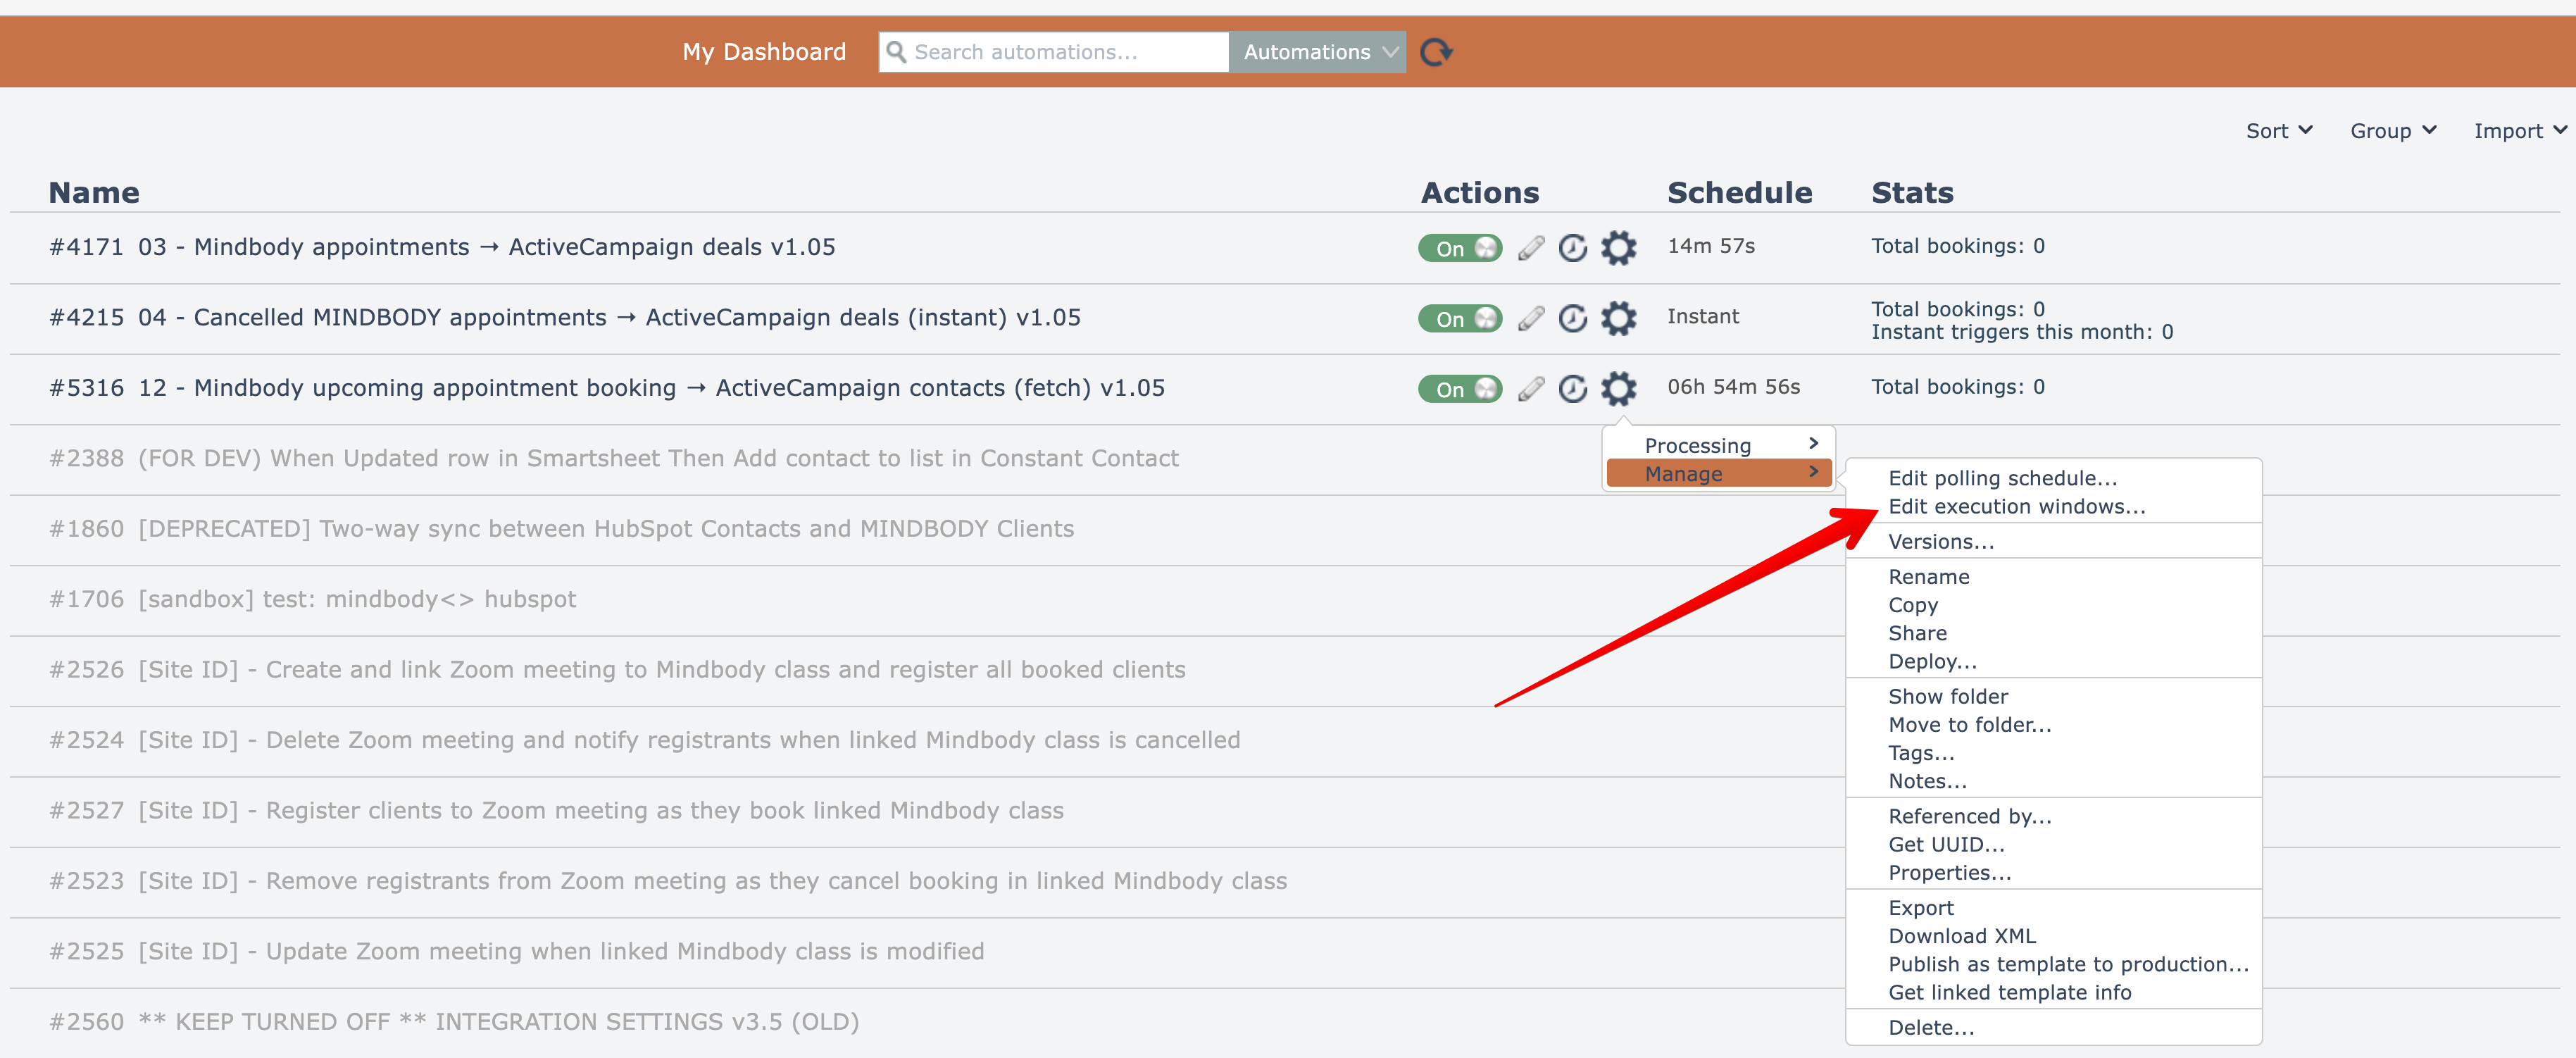Click pencil edit icon for automation #4171
This screenshot has height=1058, width=2576.
point(1530,248)
